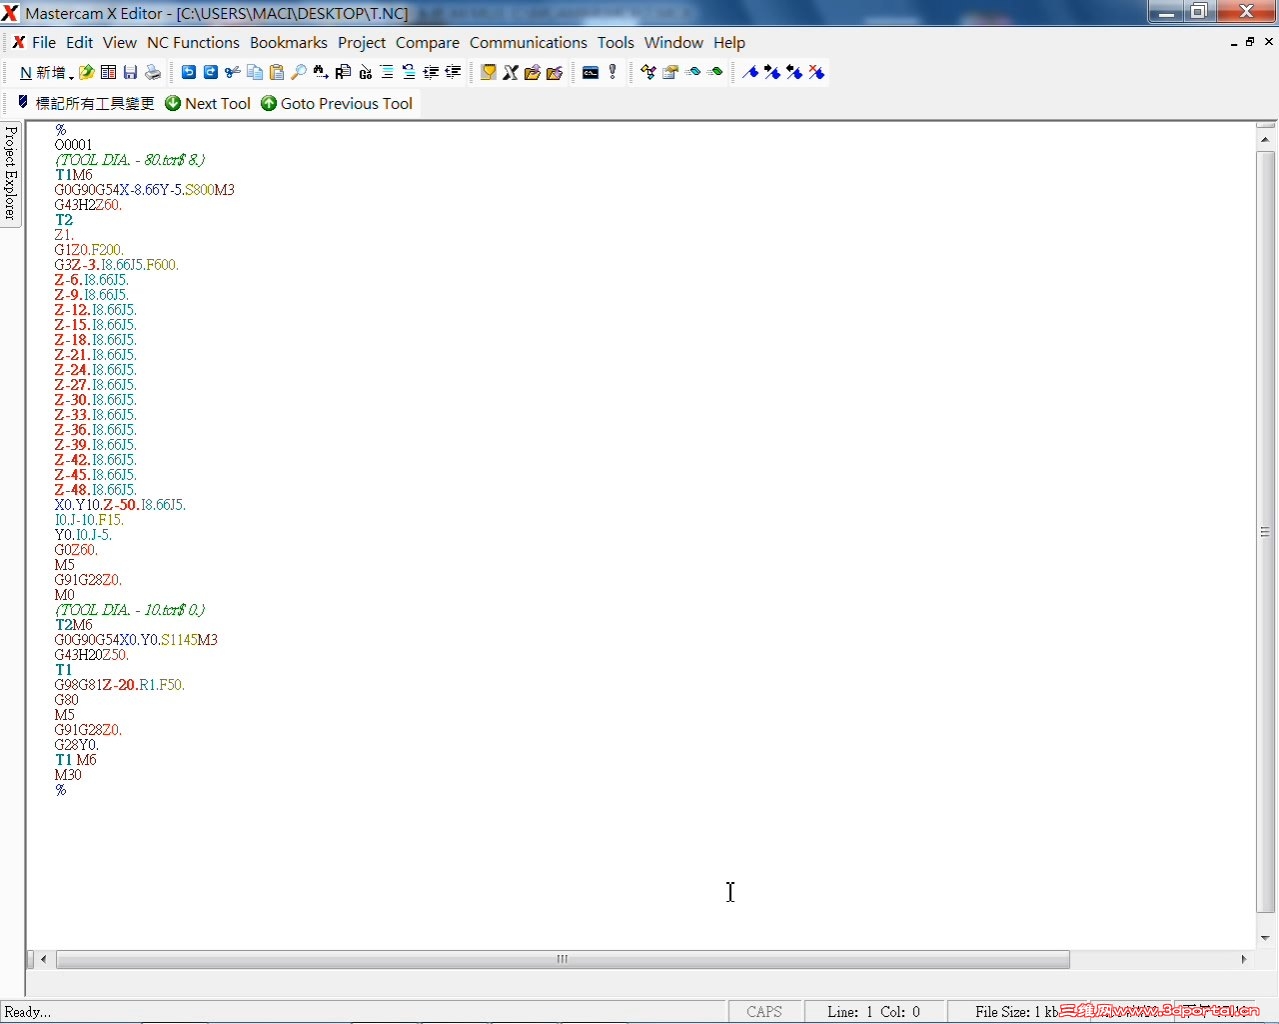Open the Window menu
Image resolution: width=1279 pixels, height=1024 pixels.
[x=673, y=42]
